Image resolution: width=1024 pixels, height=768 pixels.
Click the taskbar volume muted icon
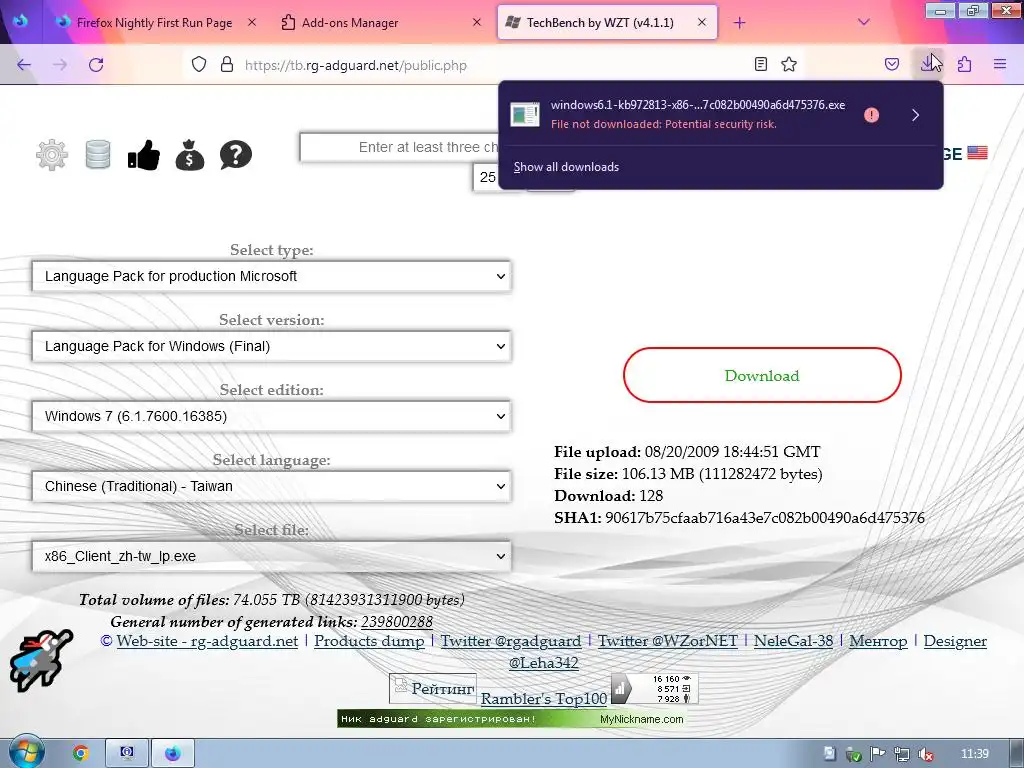(925, 754)
